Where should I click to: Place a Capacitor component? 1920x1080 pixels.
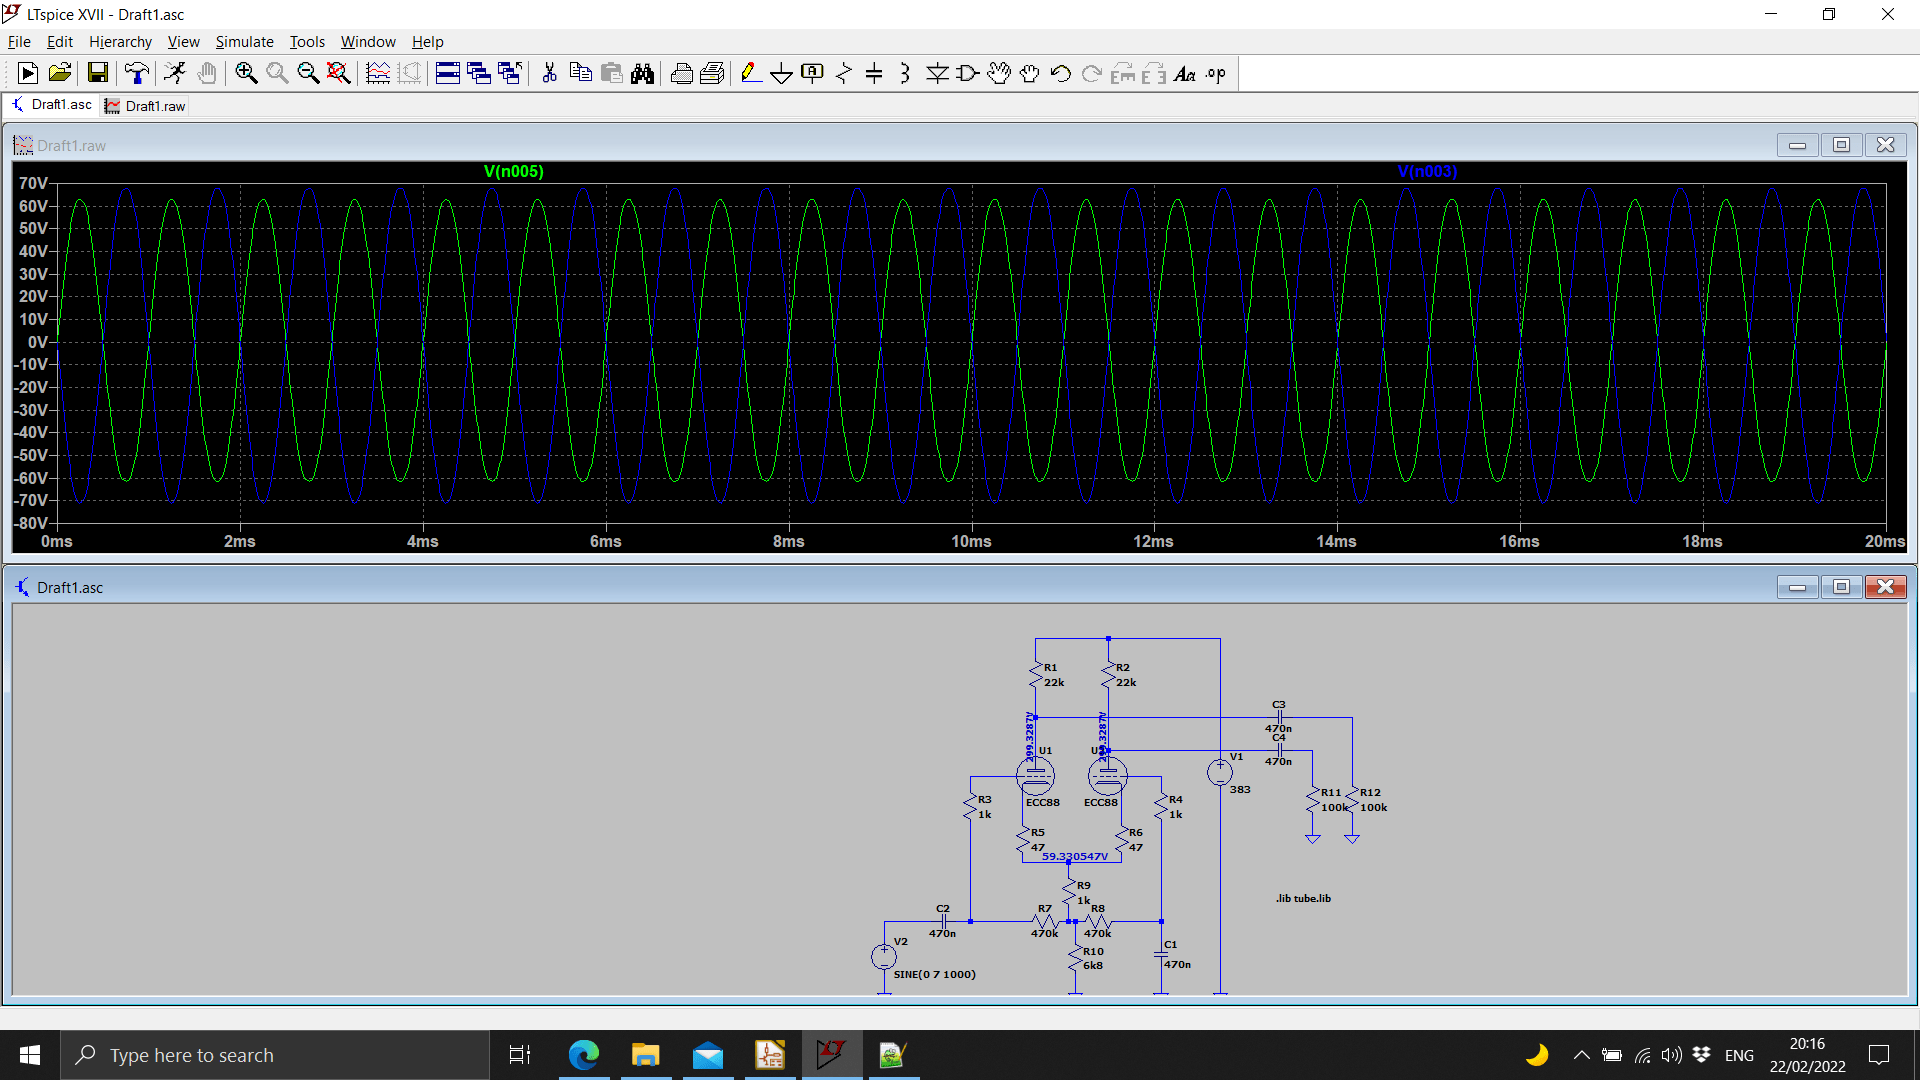click(874, 73)
